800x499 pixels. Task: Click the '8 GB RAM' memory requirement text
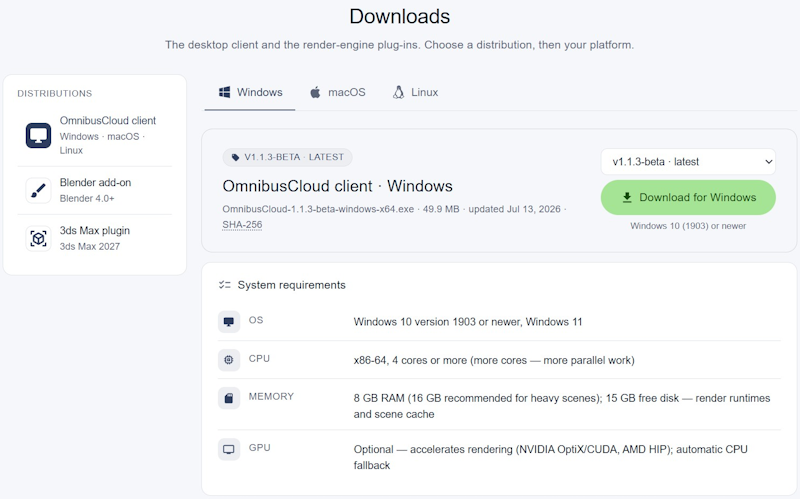pyautogui.click(x=562, y=406)
